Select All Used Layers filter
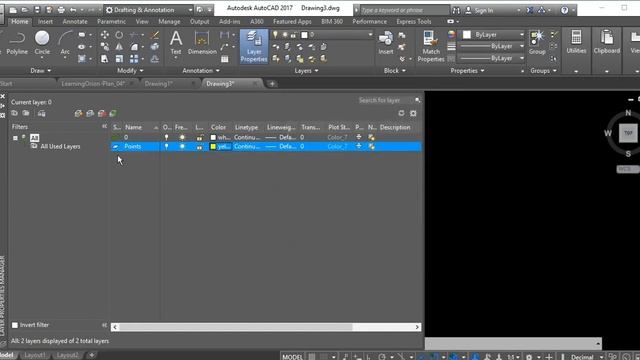The height and width of the screenshot is (360, 640). pos(60,147)
